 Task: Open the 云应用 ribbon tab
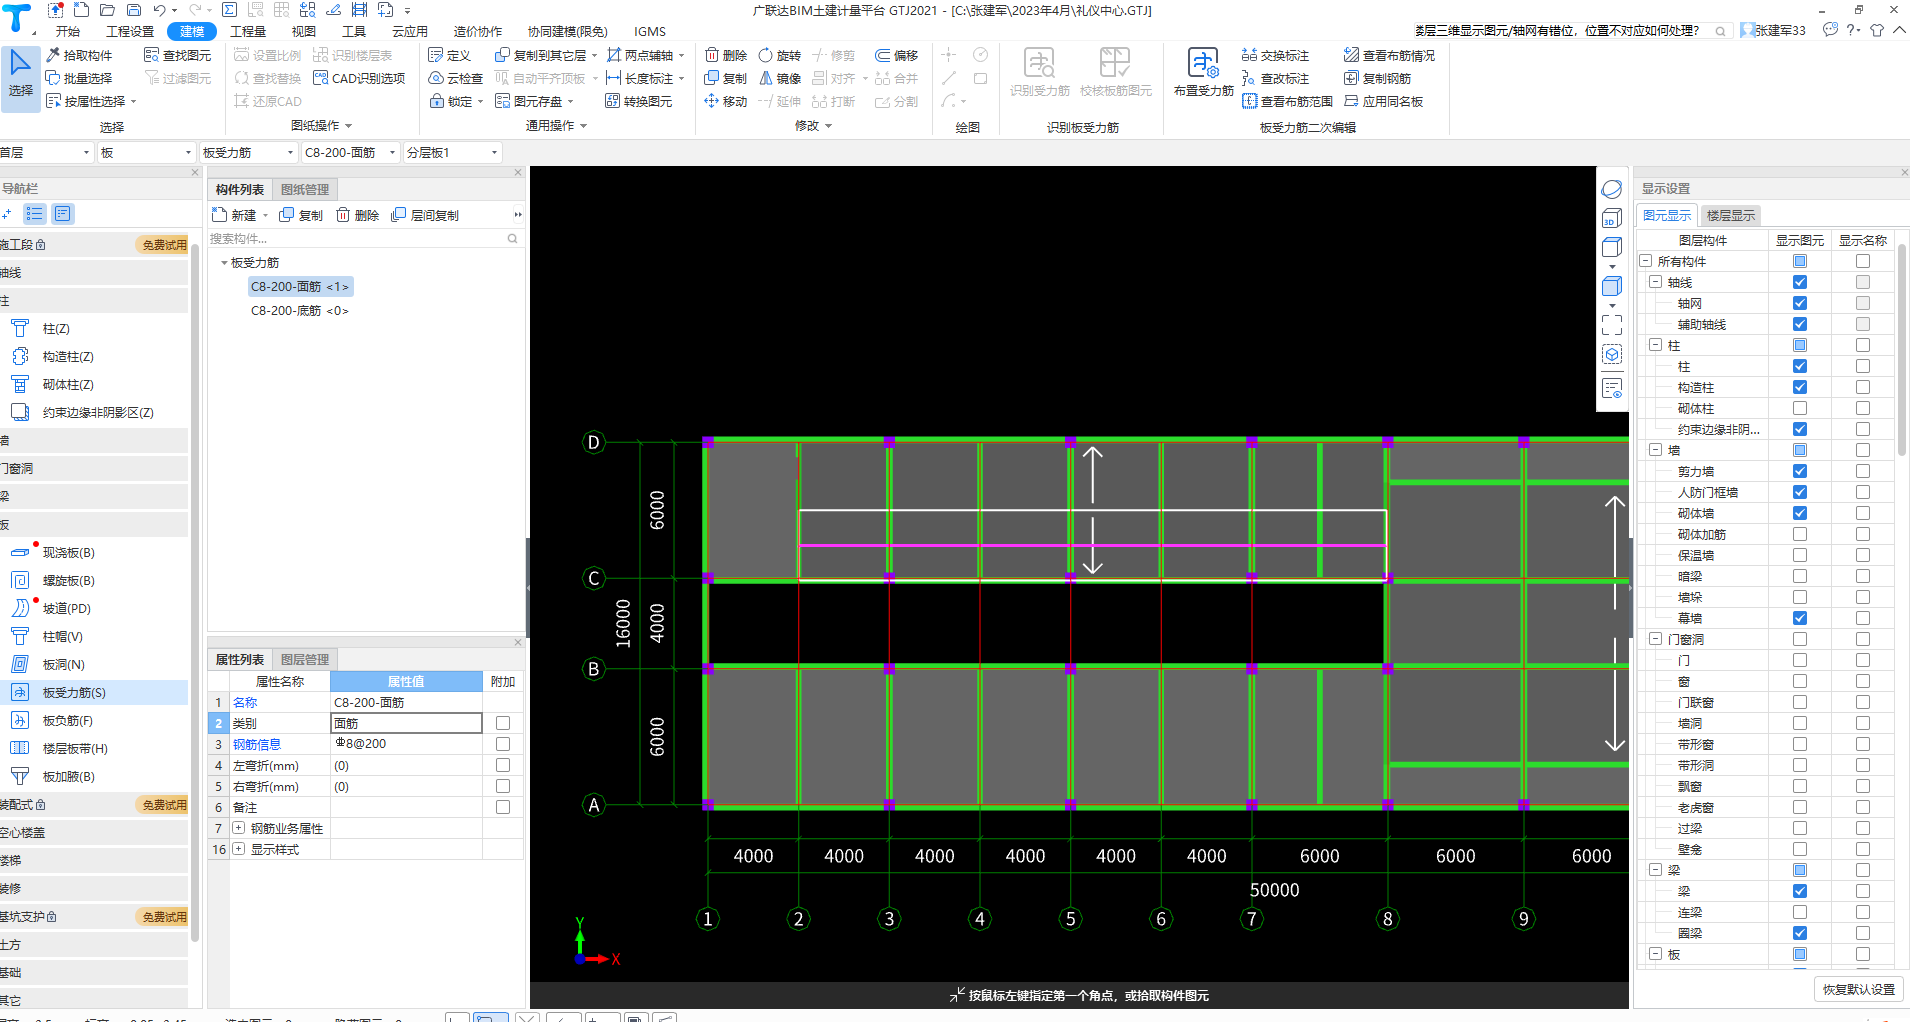click(x=410, y=31)
